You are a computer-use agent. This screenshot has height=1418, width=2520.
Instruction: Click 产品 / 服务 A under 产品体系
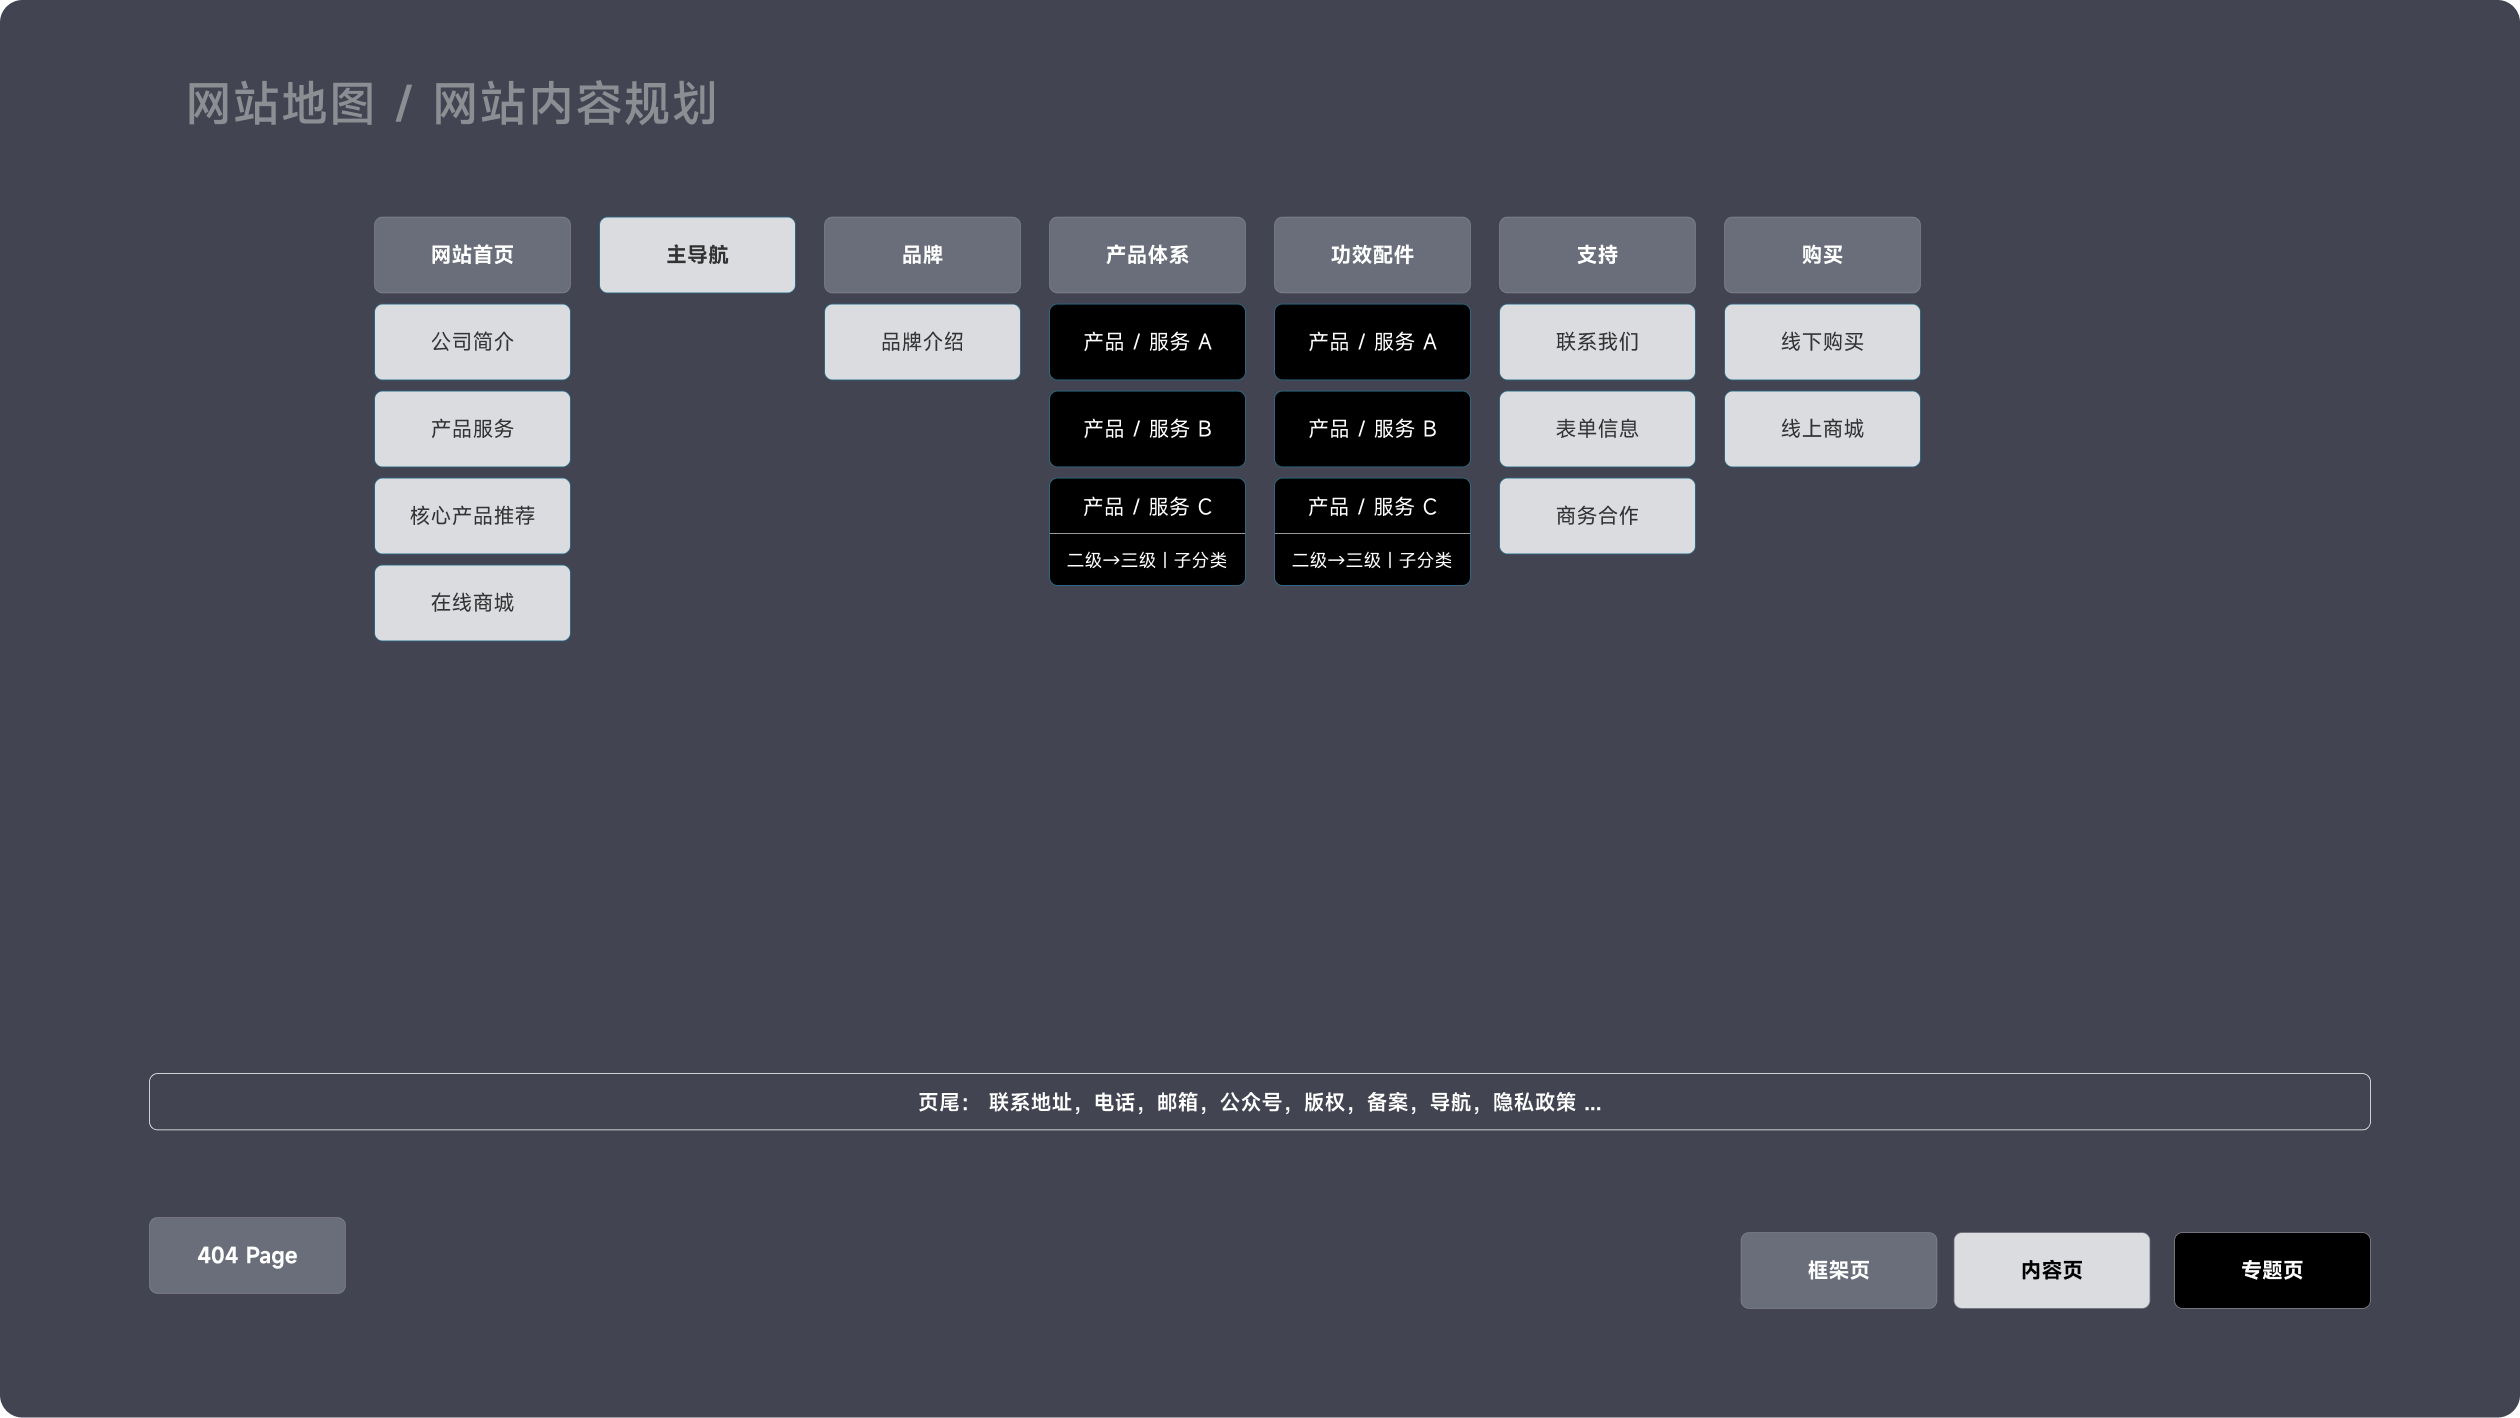pos(1146,342)
